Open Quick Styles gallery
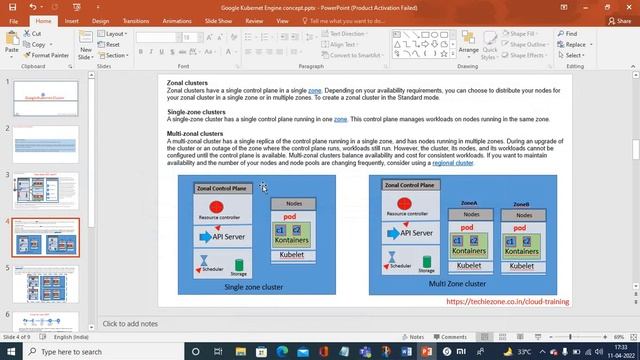640x360 pixels. 489,46
